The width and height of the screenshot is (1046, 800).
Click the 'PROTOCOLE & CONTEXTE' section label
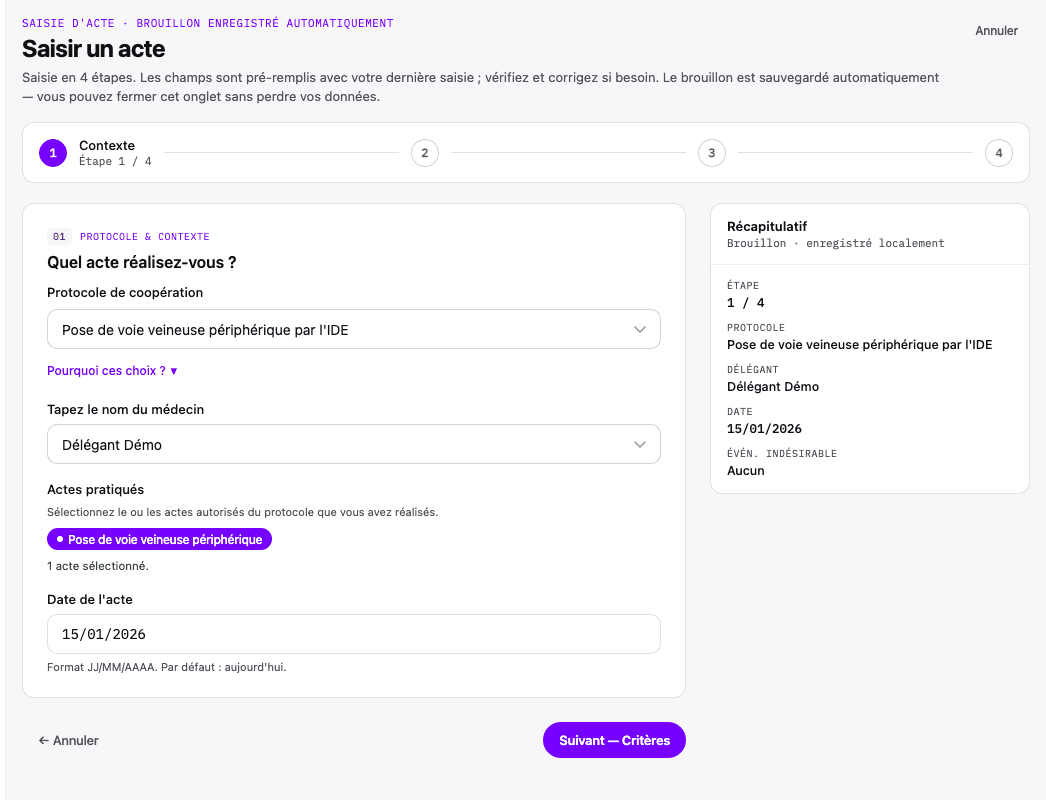click(145, 237)
